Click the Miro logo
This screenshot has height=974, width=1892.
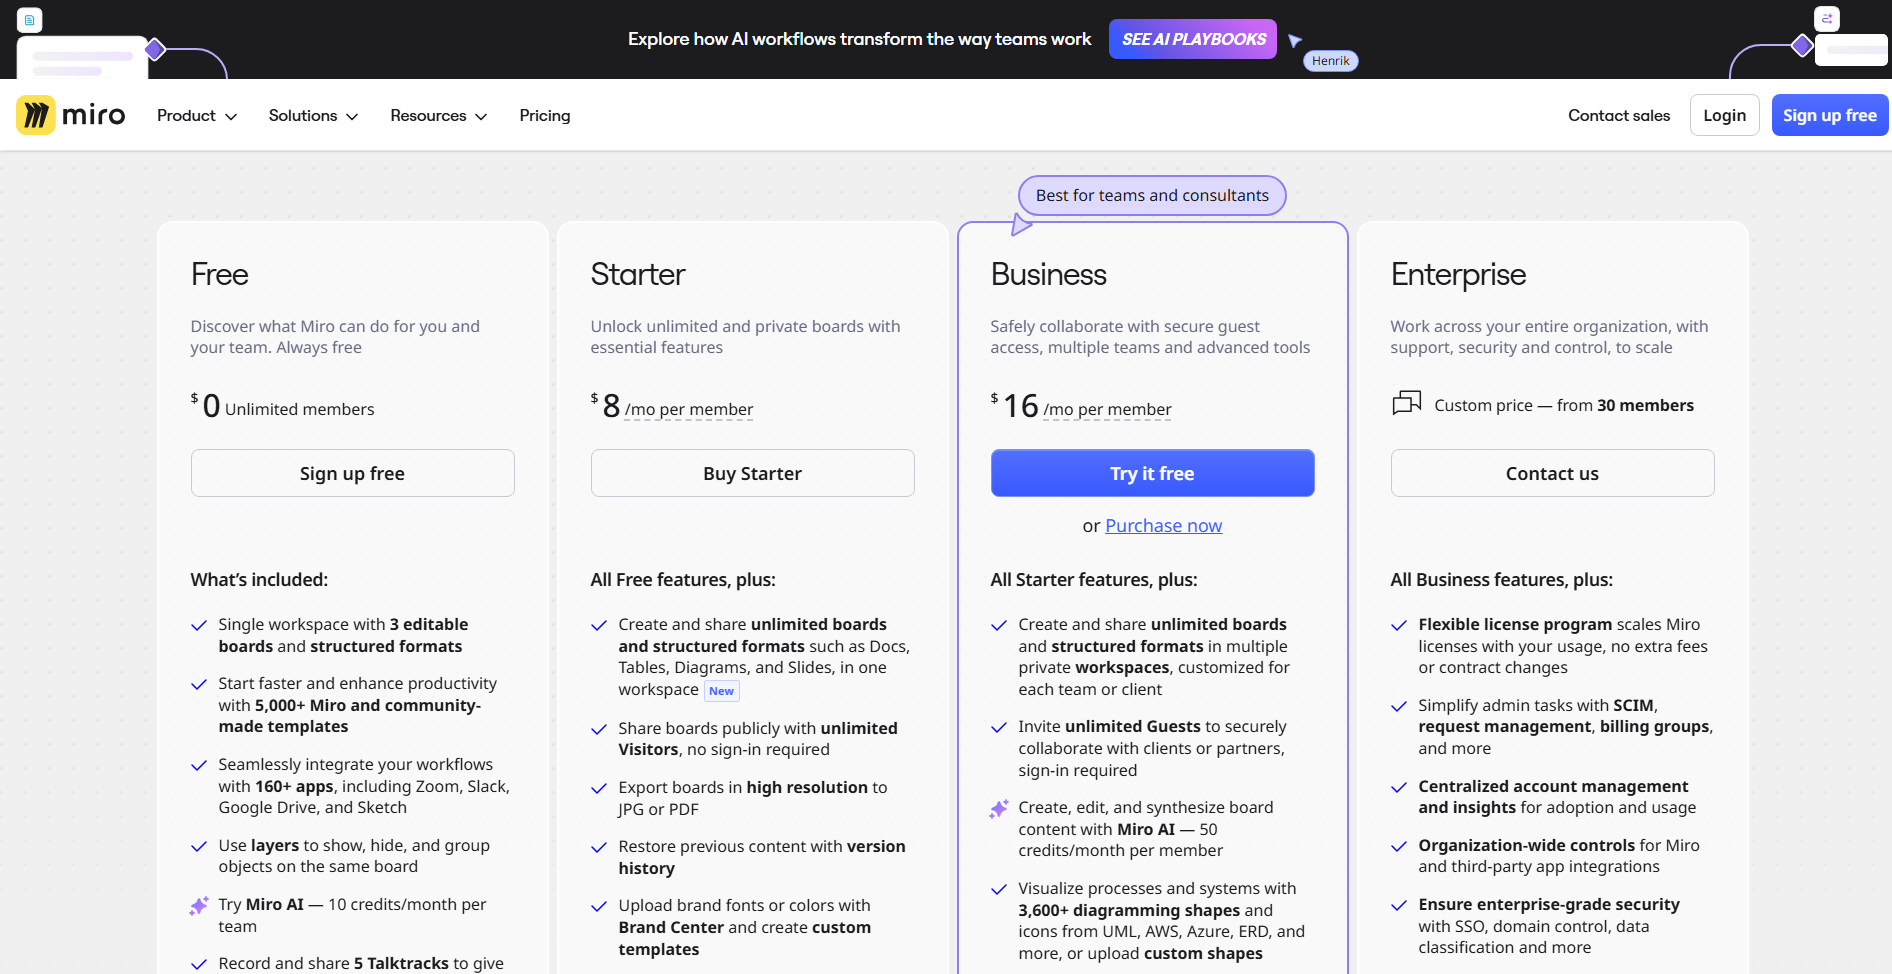coord(70,114)
